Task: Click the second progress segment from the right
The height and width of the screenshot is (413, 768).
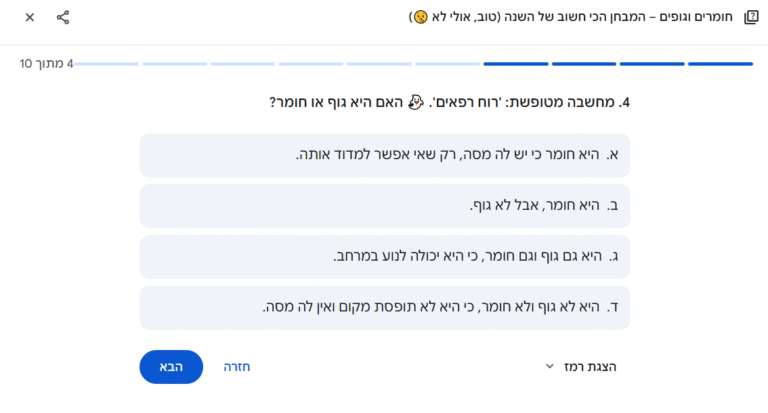Action: [x=652, y=64]
